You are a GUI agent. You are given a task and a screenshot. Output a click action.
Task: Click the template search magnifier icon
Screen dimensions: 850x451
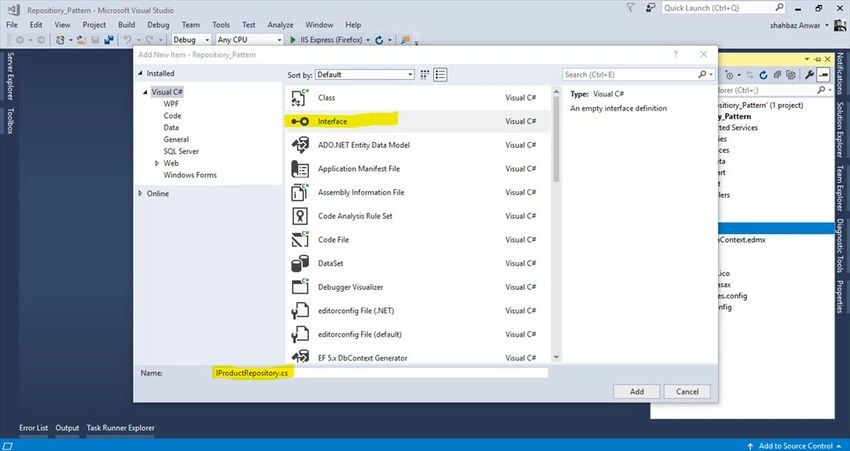(702, 74)
